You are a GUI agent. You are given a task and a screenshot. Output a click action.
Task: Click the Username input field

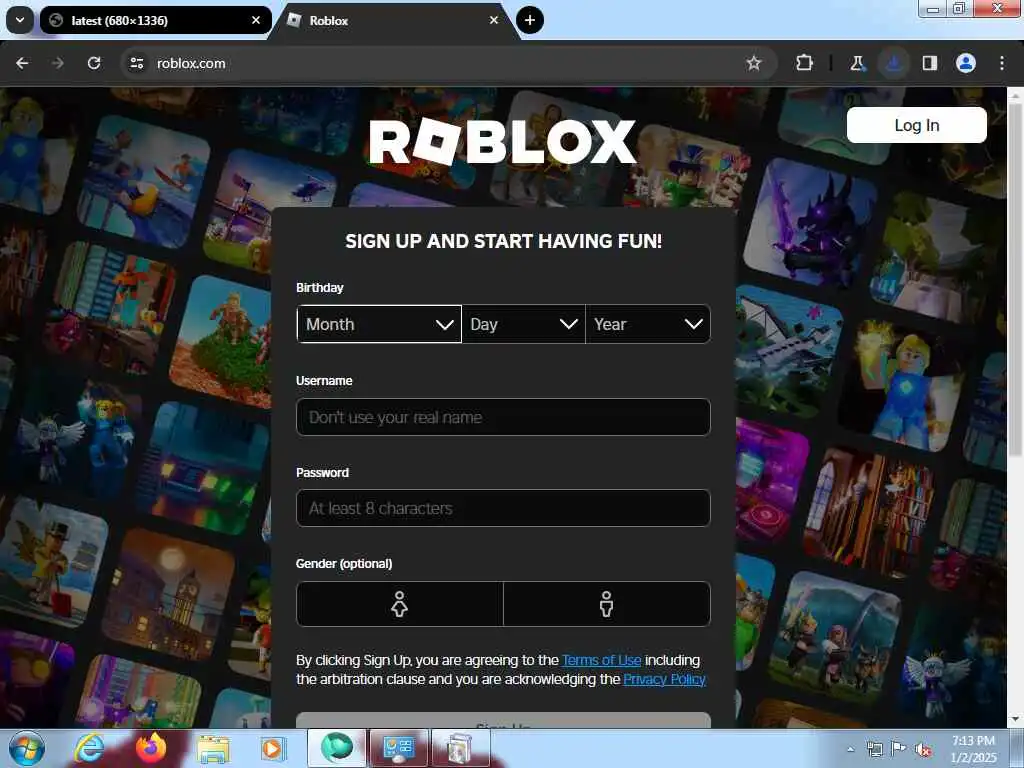point(503,417)
